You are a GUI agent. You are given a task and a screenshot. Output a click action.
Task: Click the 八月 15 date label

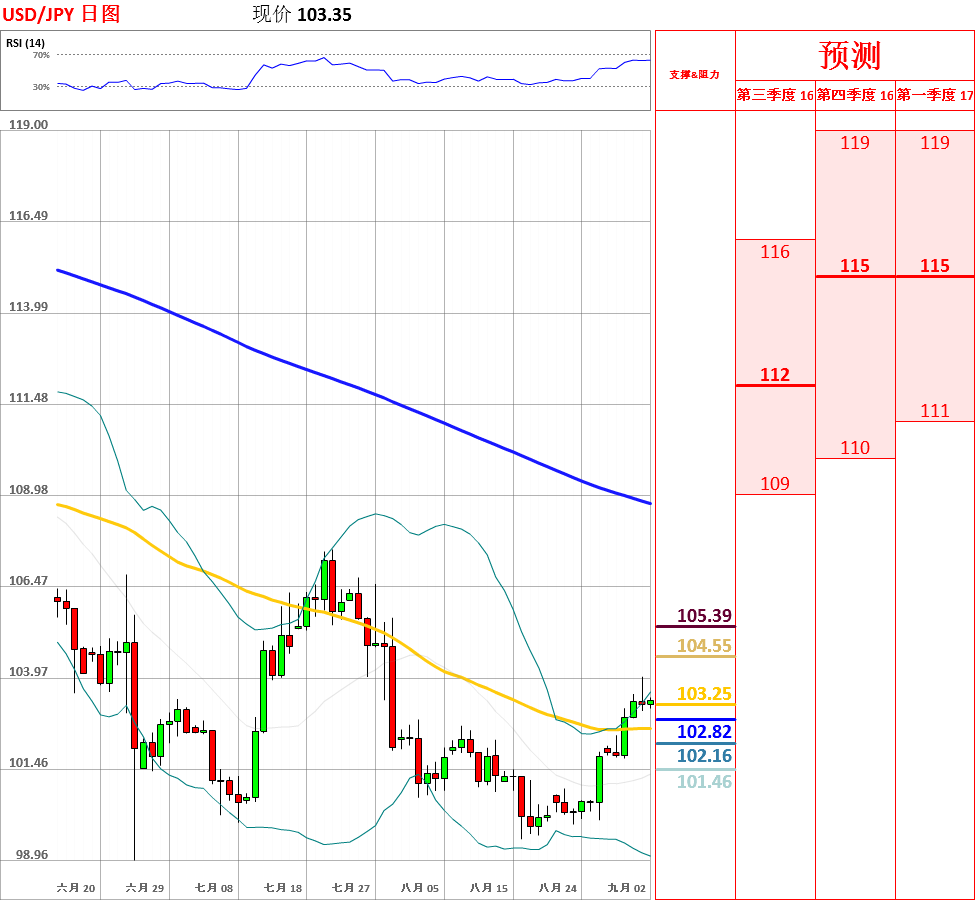(x=489, y=888)
